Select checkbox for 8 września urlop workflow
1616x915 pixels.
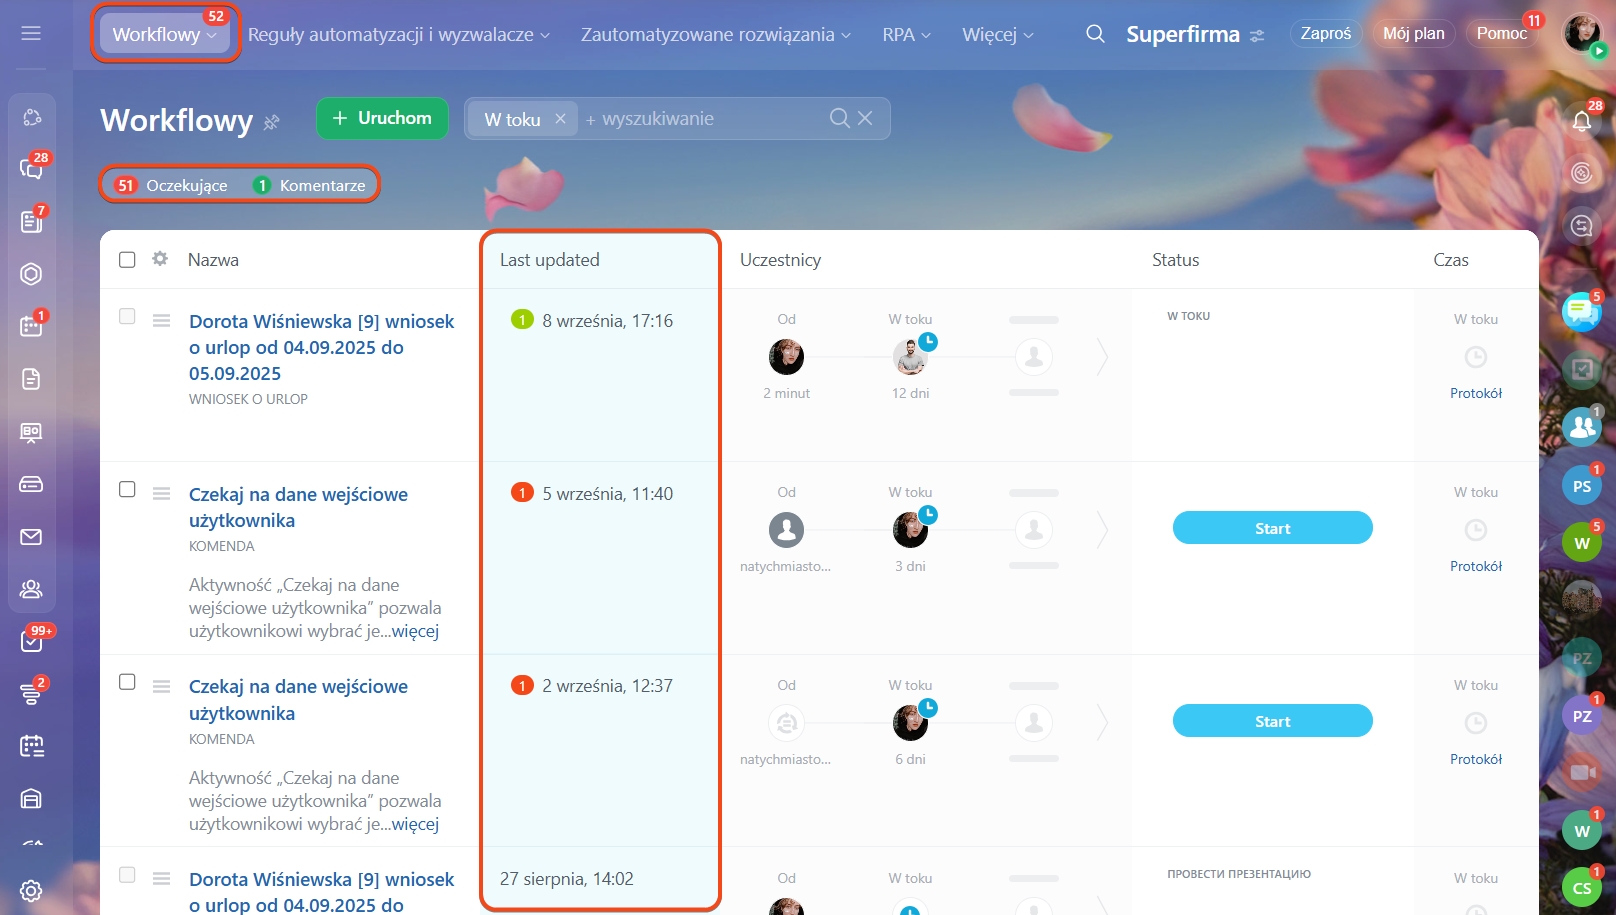click(127, 316)
